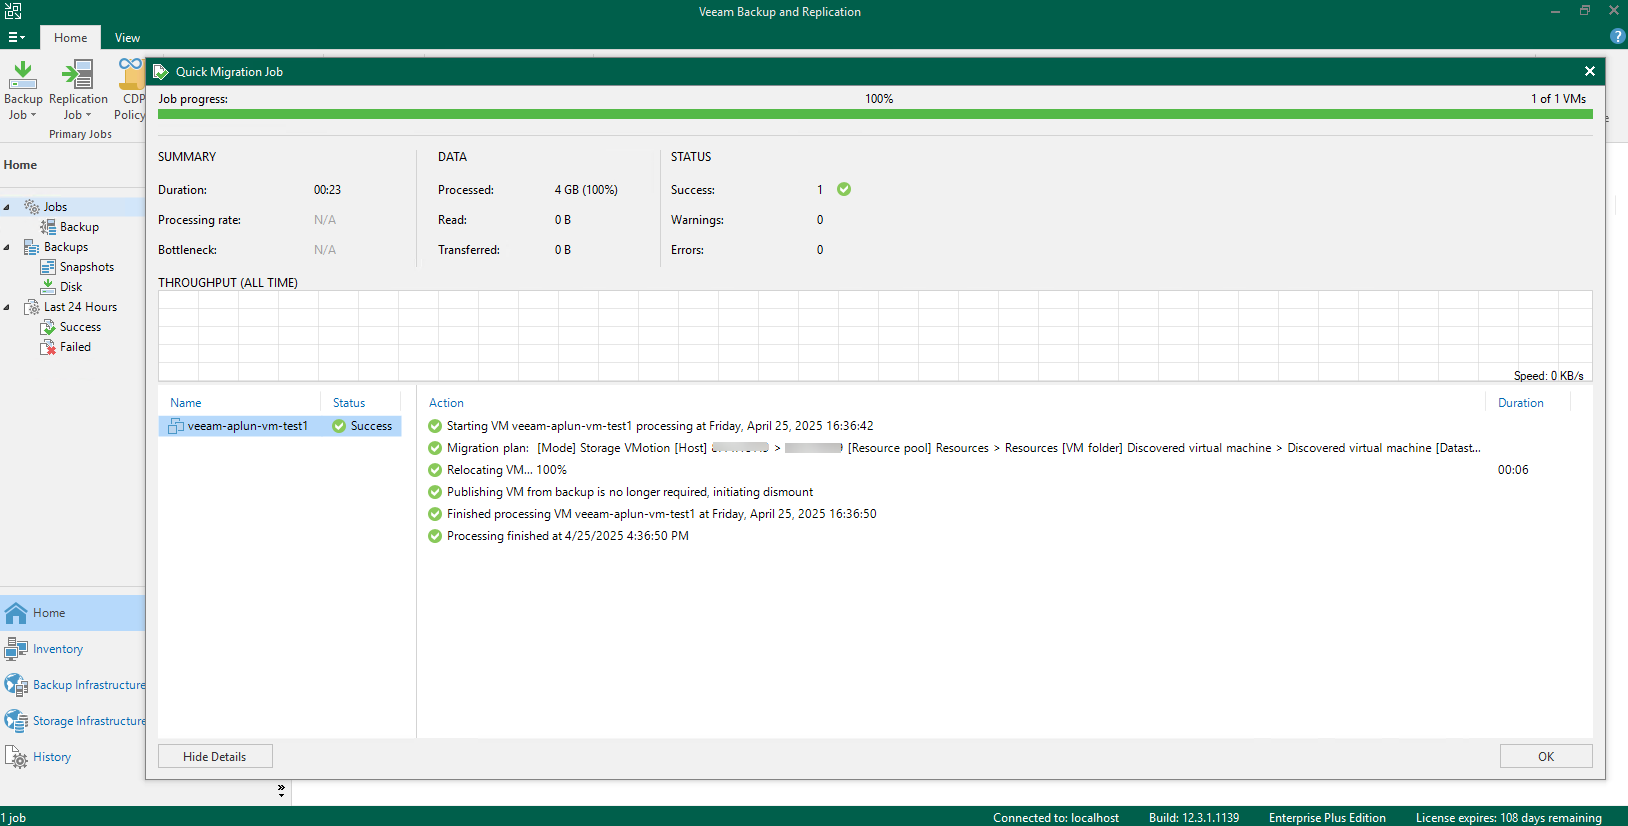Click the History pane icon
Screen dimensions: 1628x826
point(16,757)
